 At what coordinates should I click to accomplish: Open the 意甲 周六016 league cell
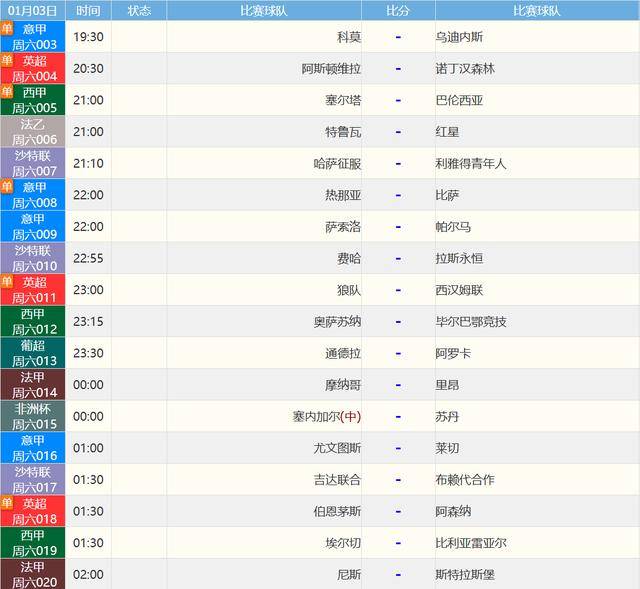(x=33, y=448)
